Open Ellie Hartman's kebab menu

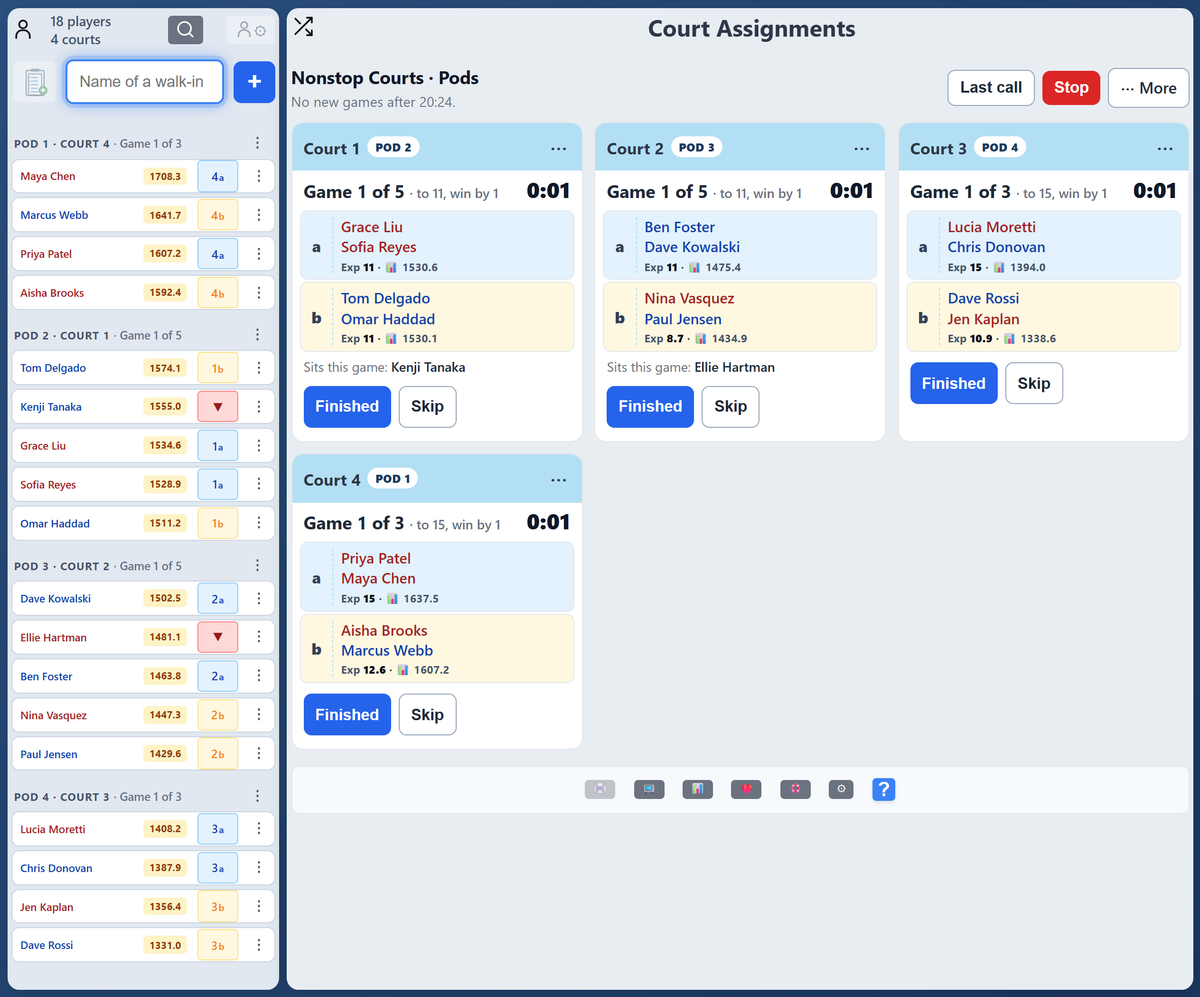coord(258,637)
